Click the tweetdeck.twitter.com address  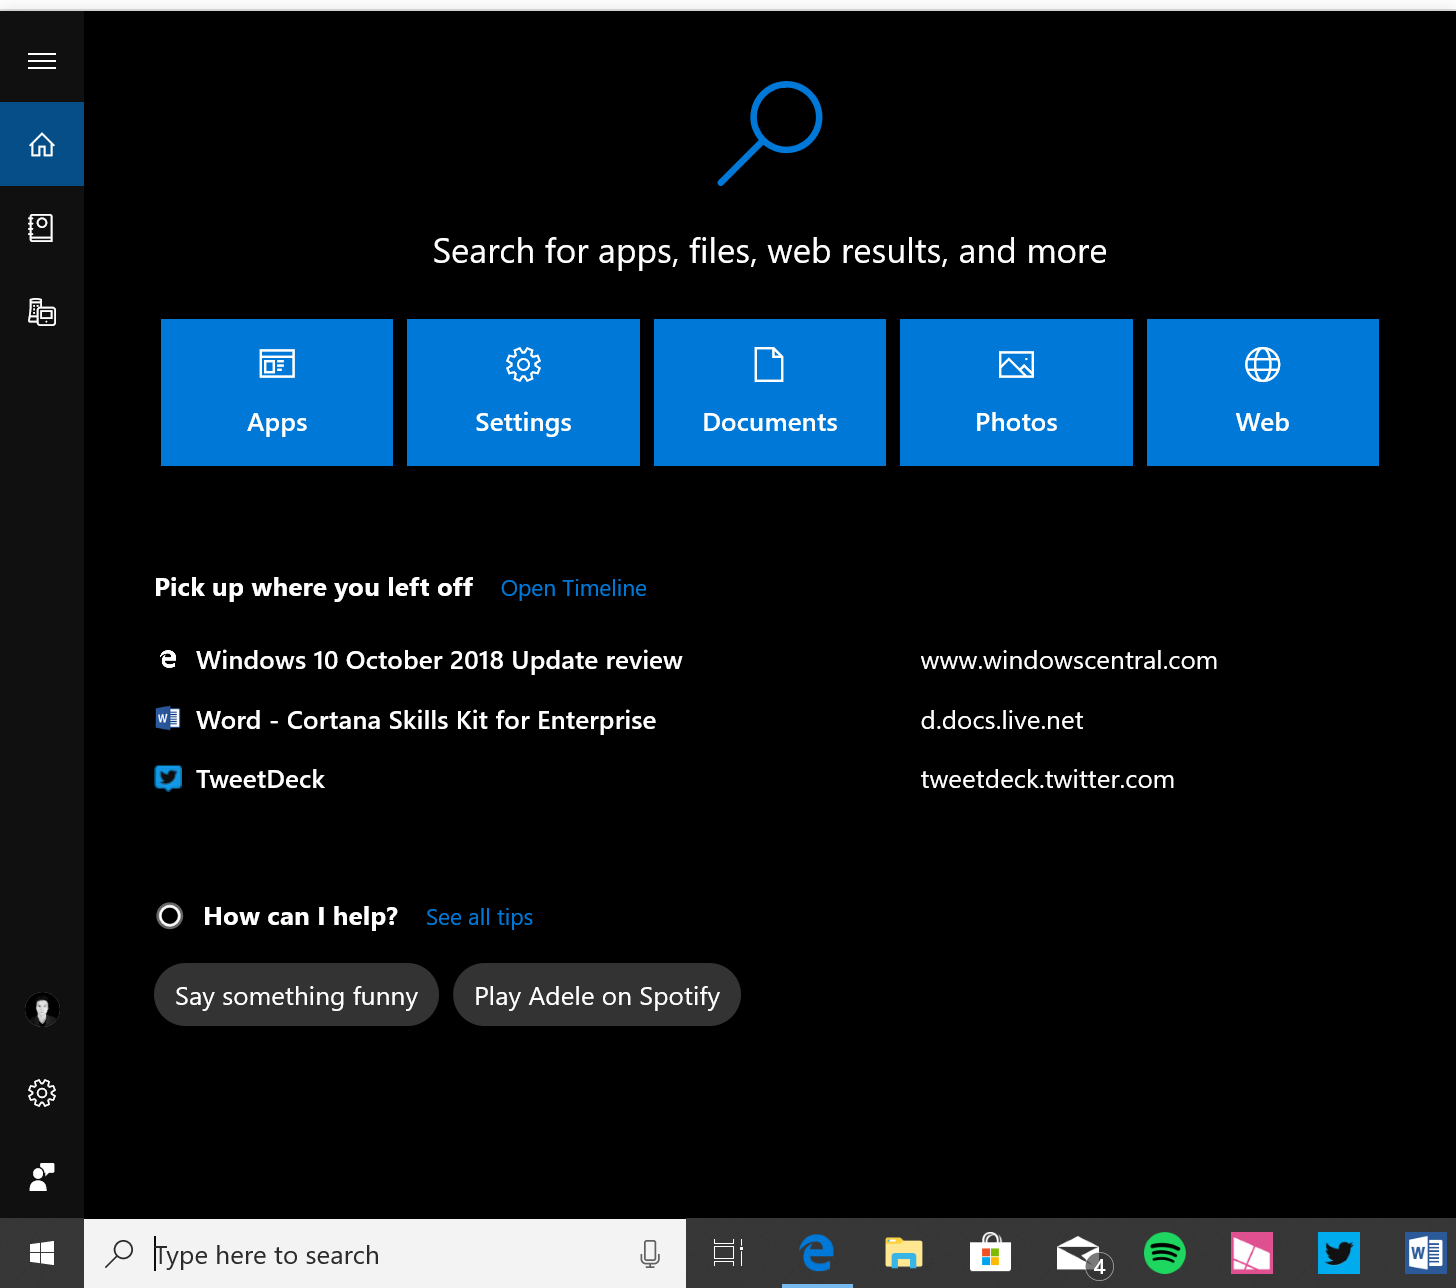pyautogui.click(x=1047, y=779)
